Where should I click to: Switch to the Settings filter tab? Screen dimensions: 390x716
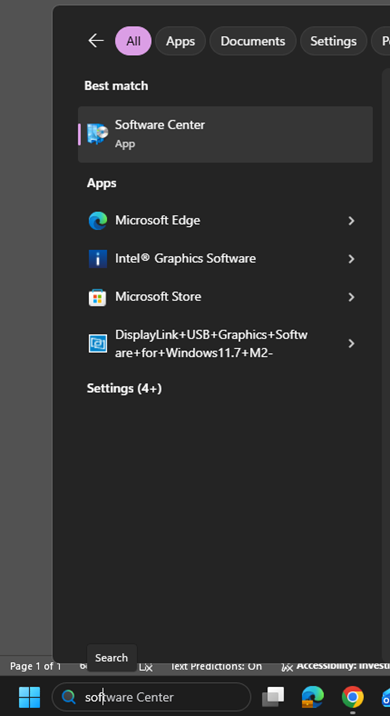tap(333, 41)
